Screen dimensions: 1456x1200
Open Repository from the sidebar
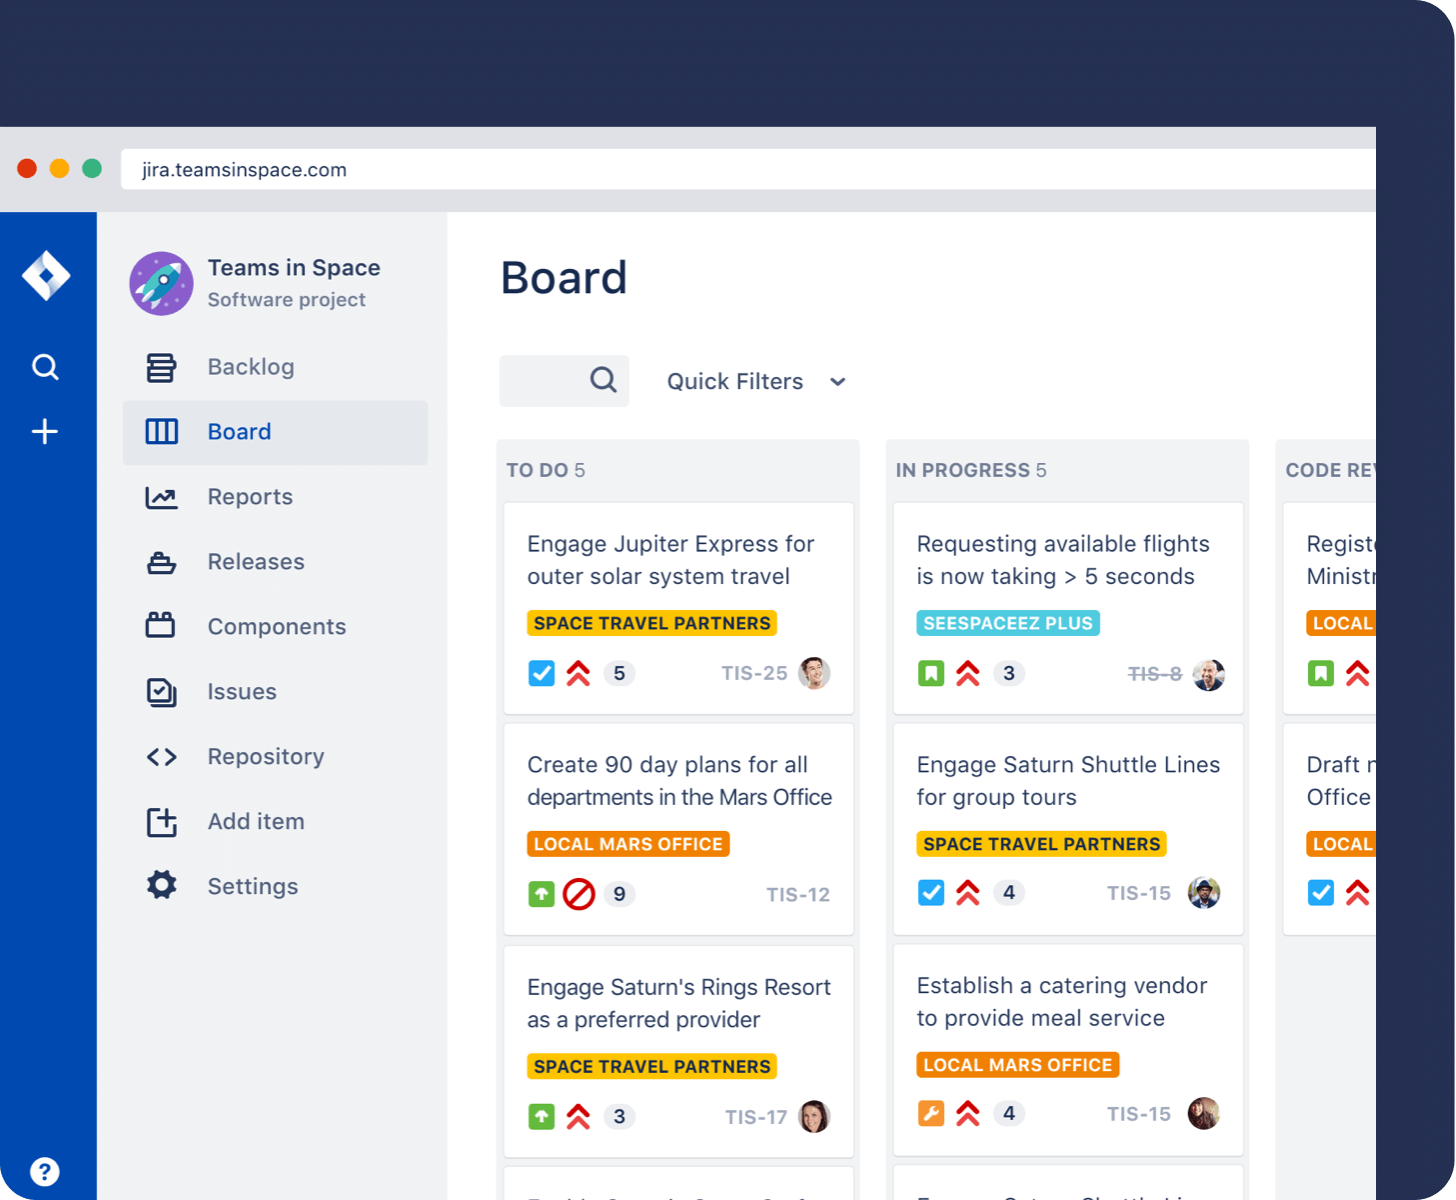275,757
